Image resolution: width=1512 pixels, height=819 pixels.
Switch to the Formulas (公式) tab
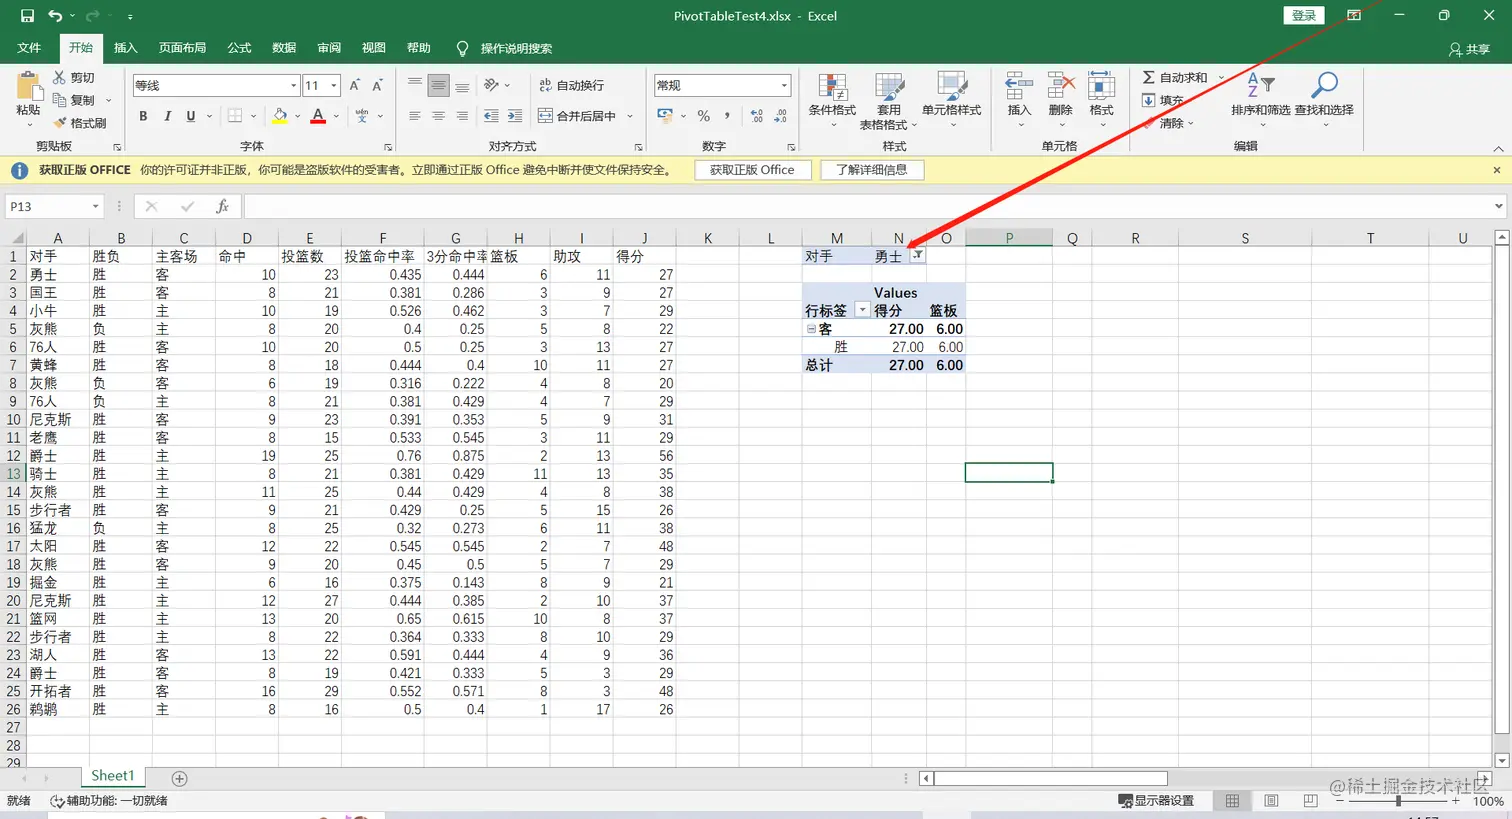(x=239, y=48)
